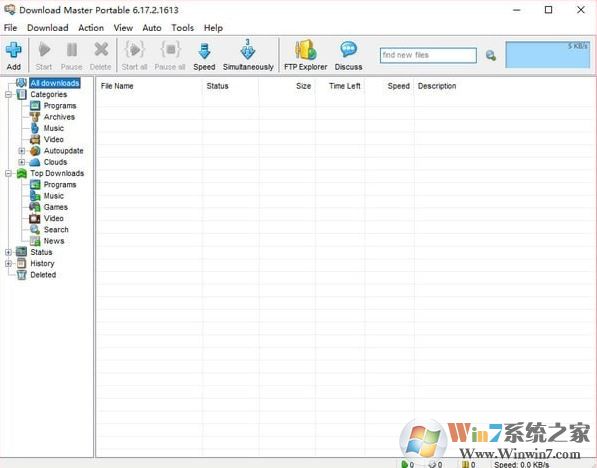Minimize the Download Master window
Viewport: 597px width, 468px height.
pos(517,10)
